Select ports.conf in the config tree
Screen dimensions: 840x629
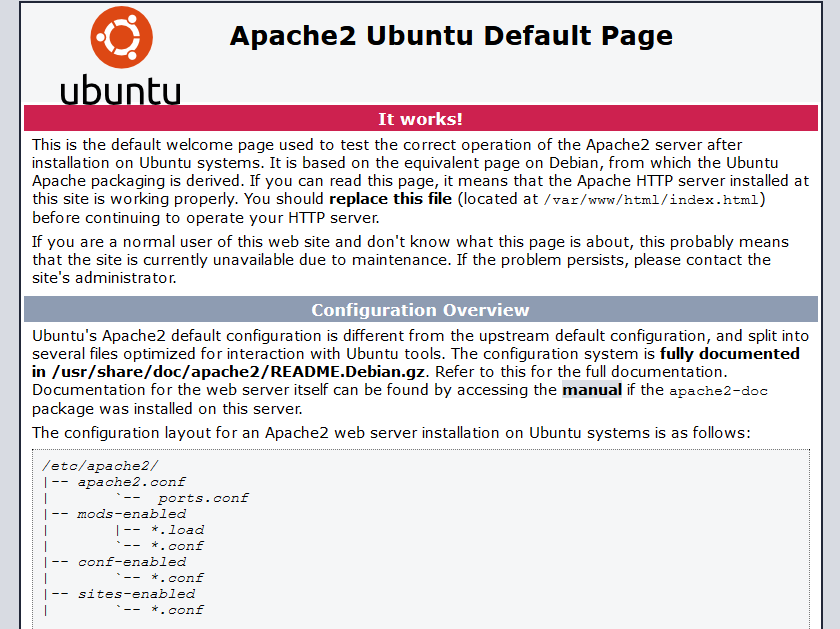(x=203, y=498)
